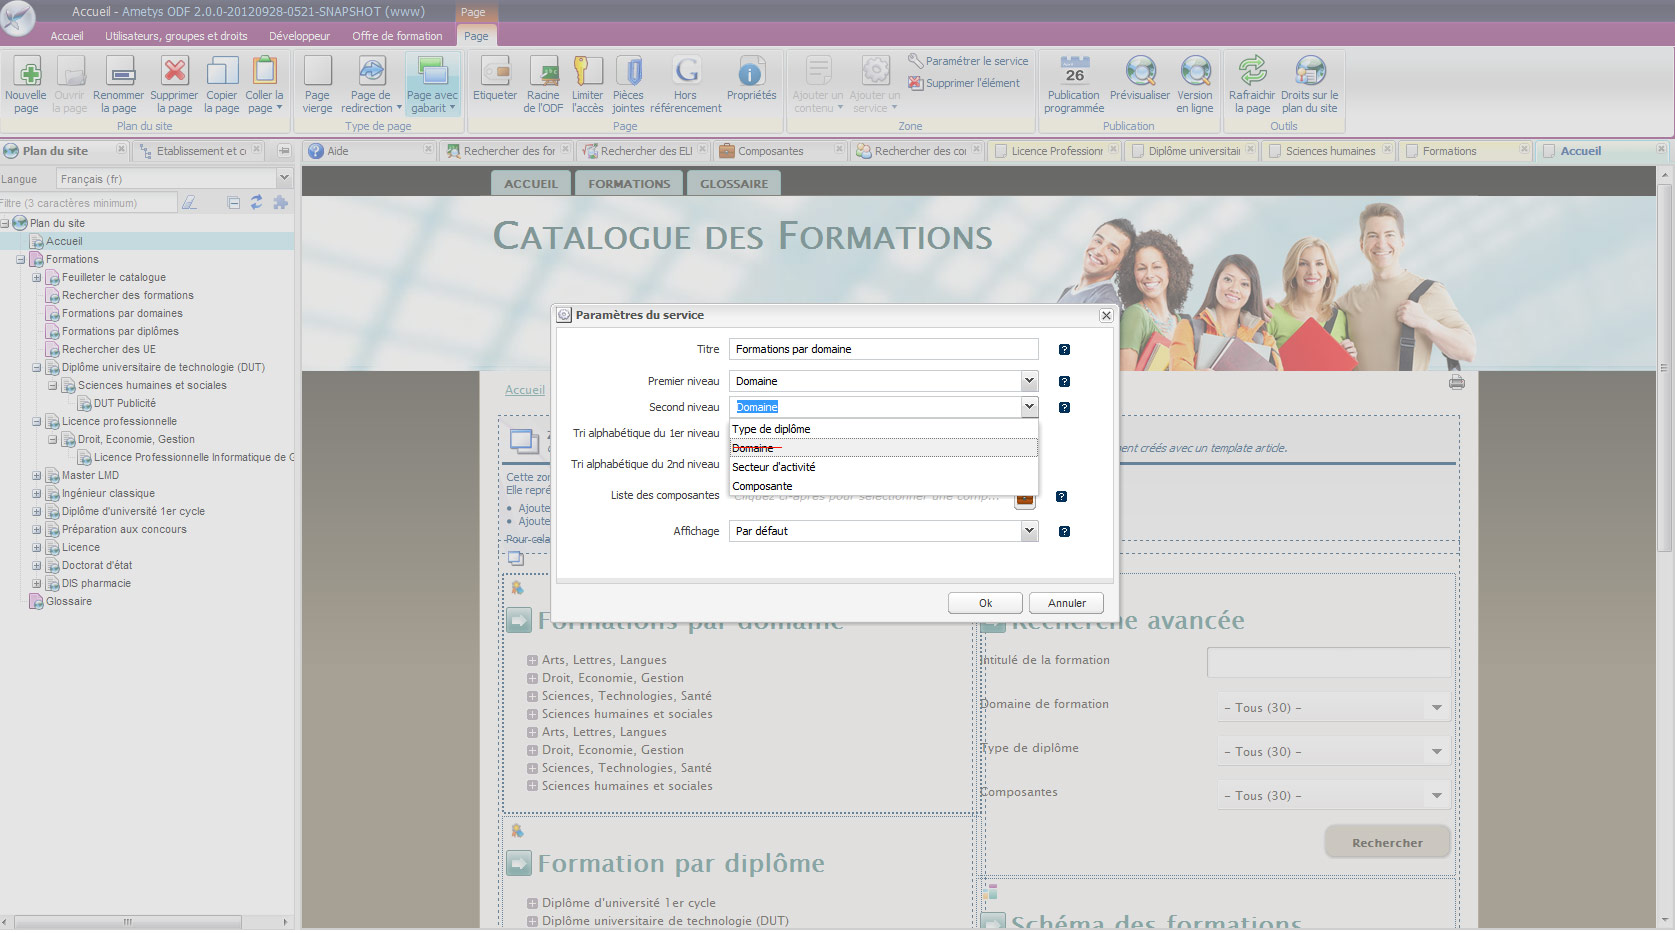Click Intitulé de la formation field

tap(1329, 662)
